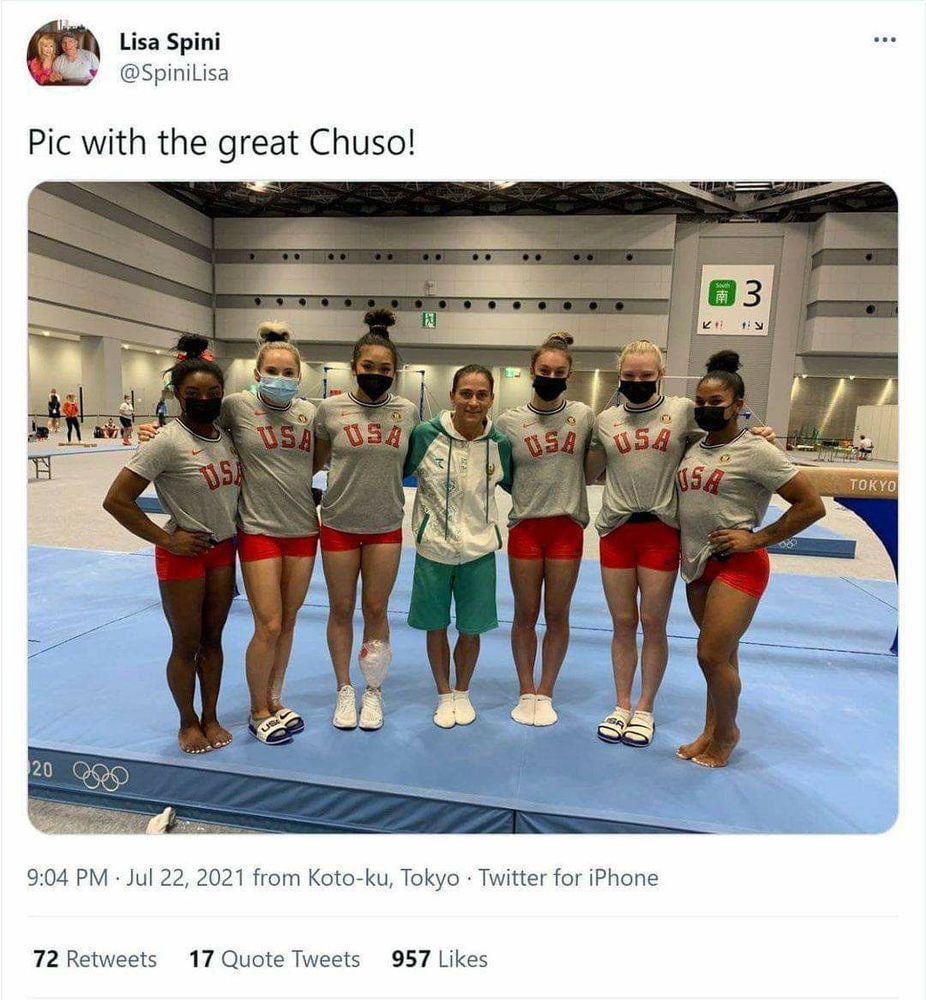View the 17 Quote Tweets list
The height and width of the screenshot is (1000, 926).
tap(275, 959)
